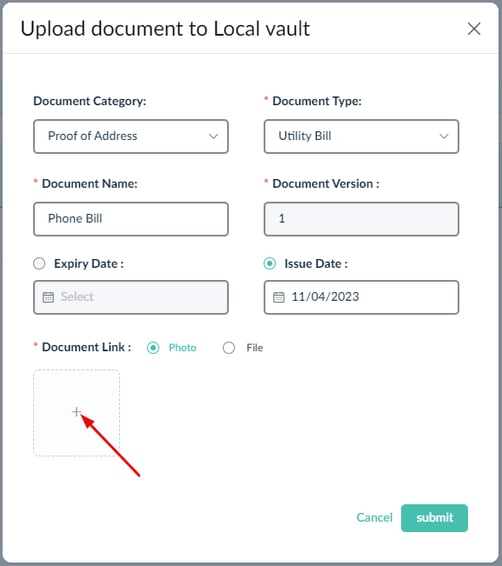Image resolution: width=502 pixels, height=566 pixels.
Task: Click the Cancel link
Action: click(x=374, y=518)
